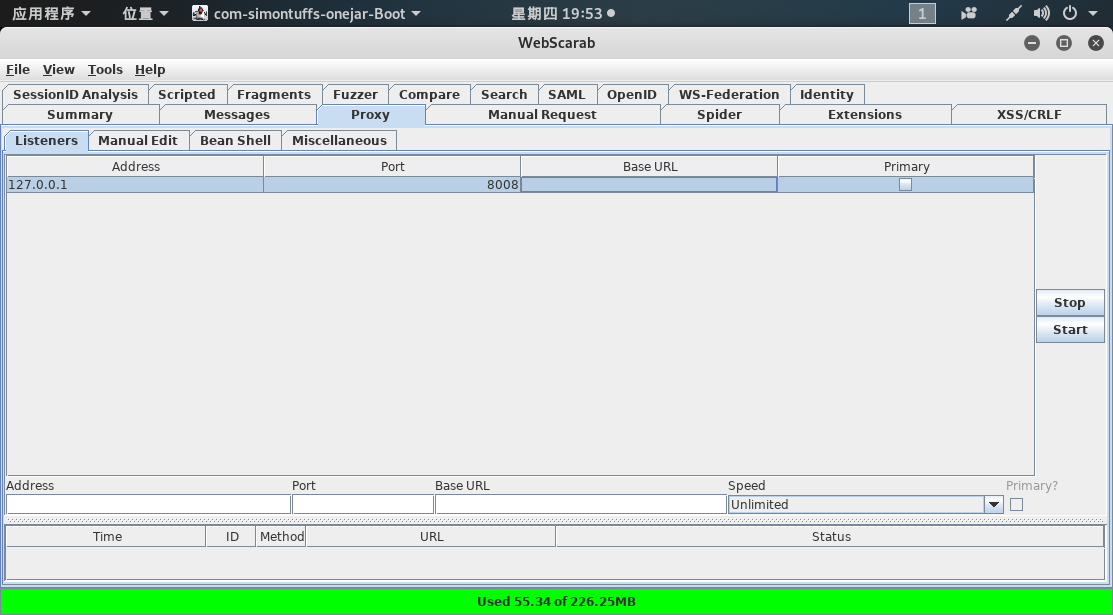Go to the OpenID tab
Screen dimensions: 1113x615
pos(632,94)
